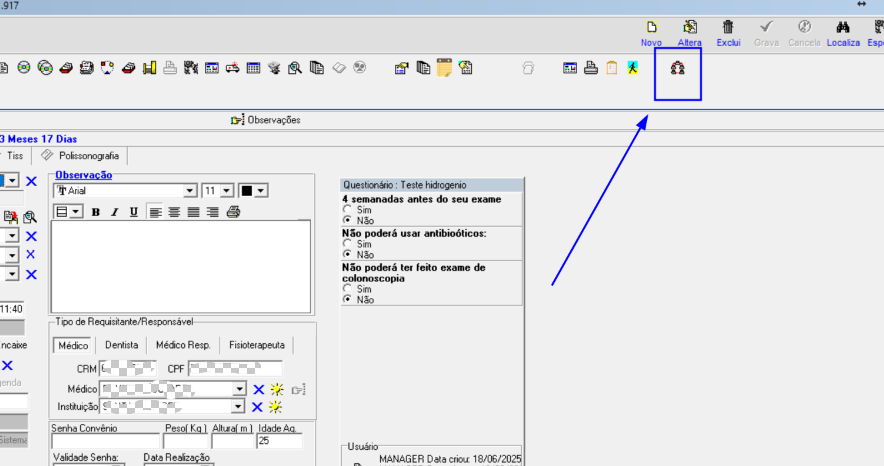This screenshot has height=466, width=884.
Task: Switch to the Tiss tab
Action: (x=15, y=156)
